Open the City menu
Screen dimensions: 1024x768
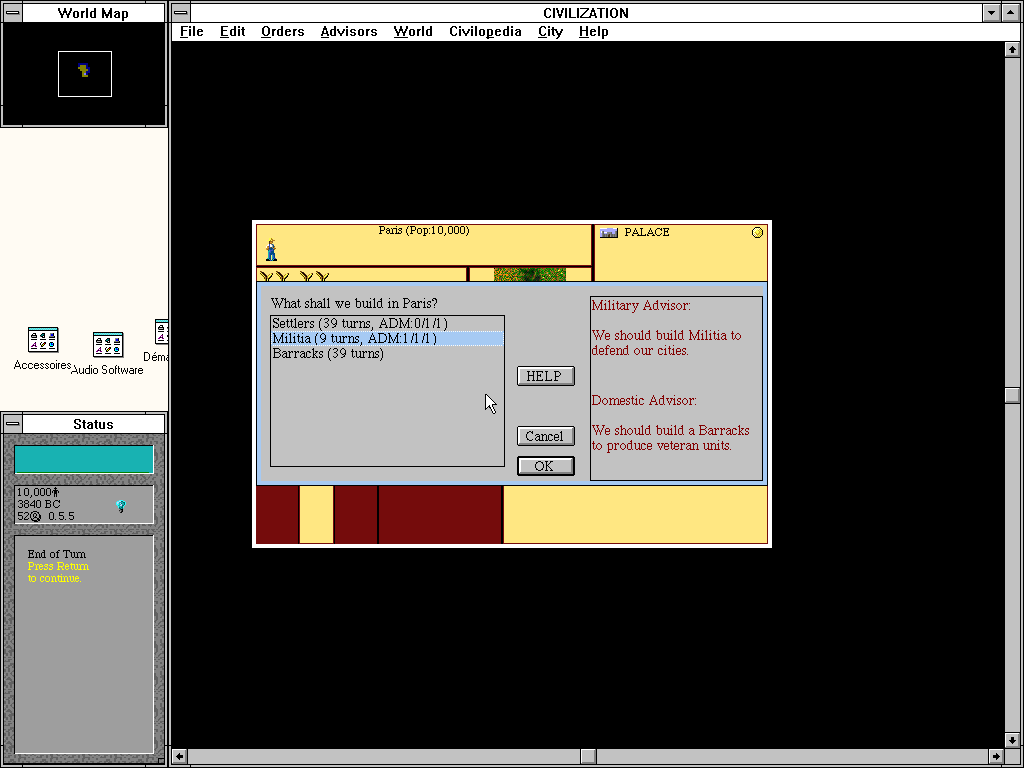click(x=550, y=31)
